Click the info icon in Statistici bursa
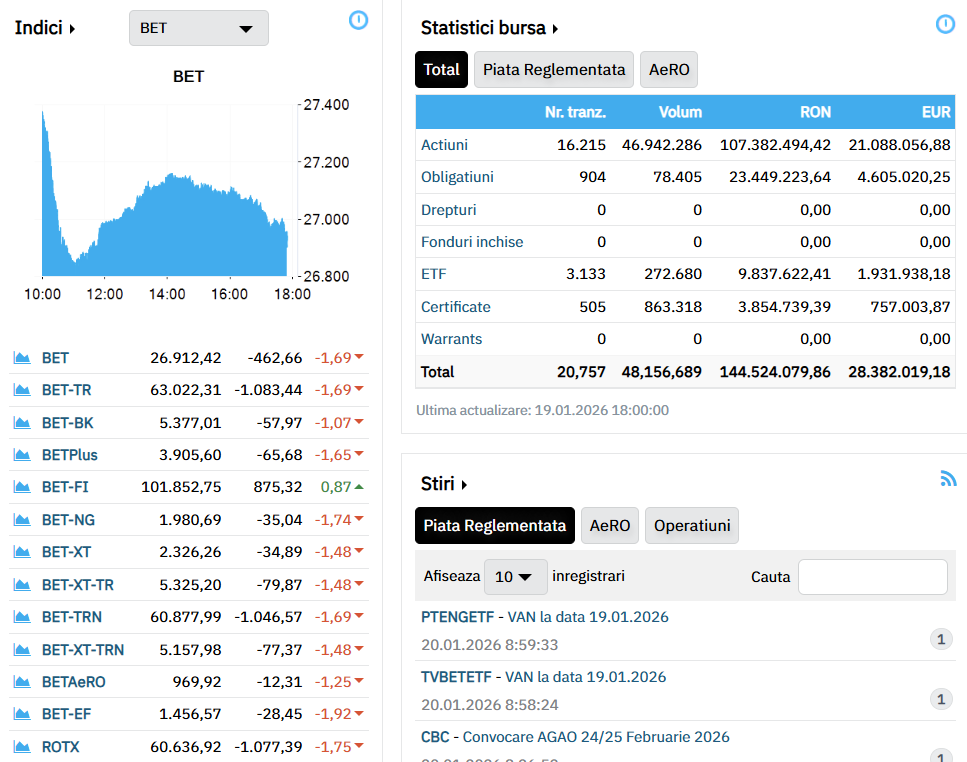The image size is (967, 762). 944,24
